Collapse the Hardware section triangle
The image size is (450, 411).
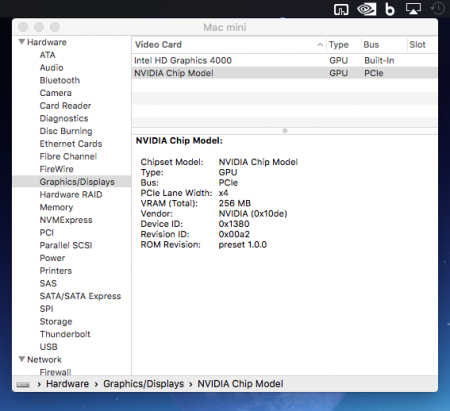[22, 42]
